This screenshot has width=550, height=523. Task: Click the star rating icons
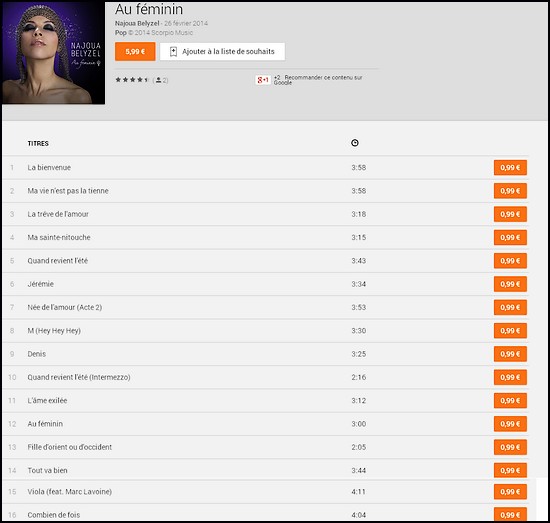pos(132,80)
